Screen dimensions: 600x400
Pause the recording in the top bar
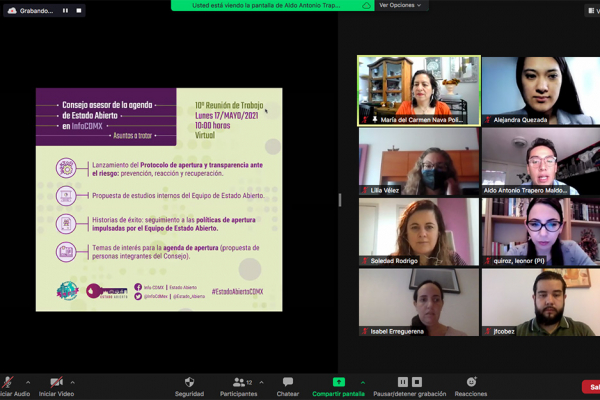click(x=65, y=11)
